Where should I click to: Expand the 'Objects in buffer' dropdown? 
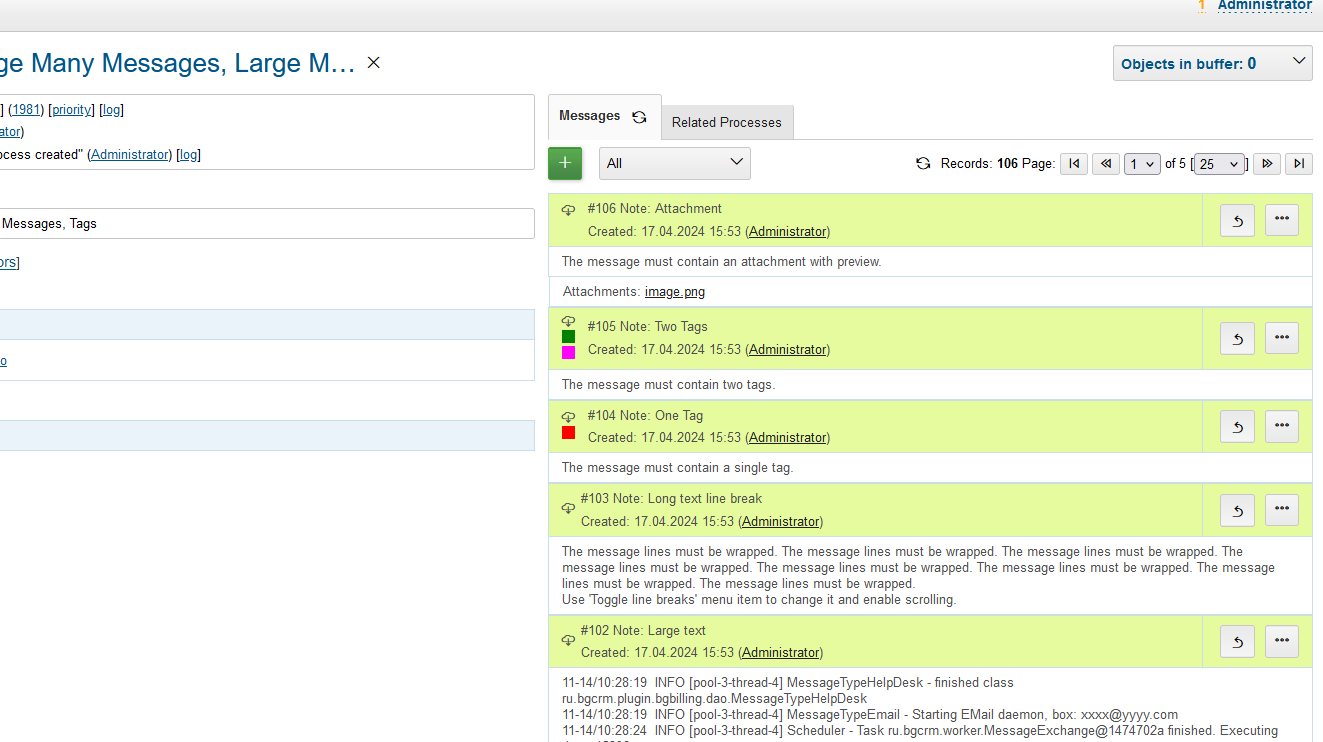click(x=1212, y=63)
